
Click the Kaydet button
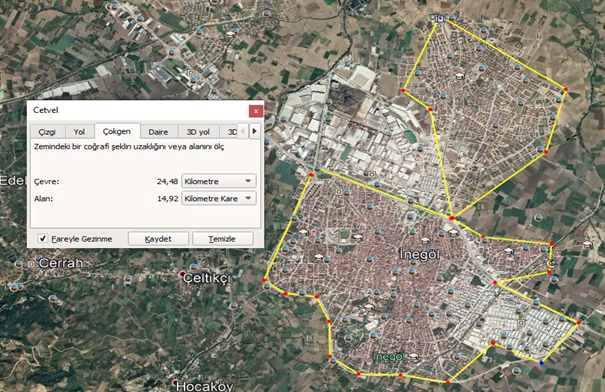158,239
